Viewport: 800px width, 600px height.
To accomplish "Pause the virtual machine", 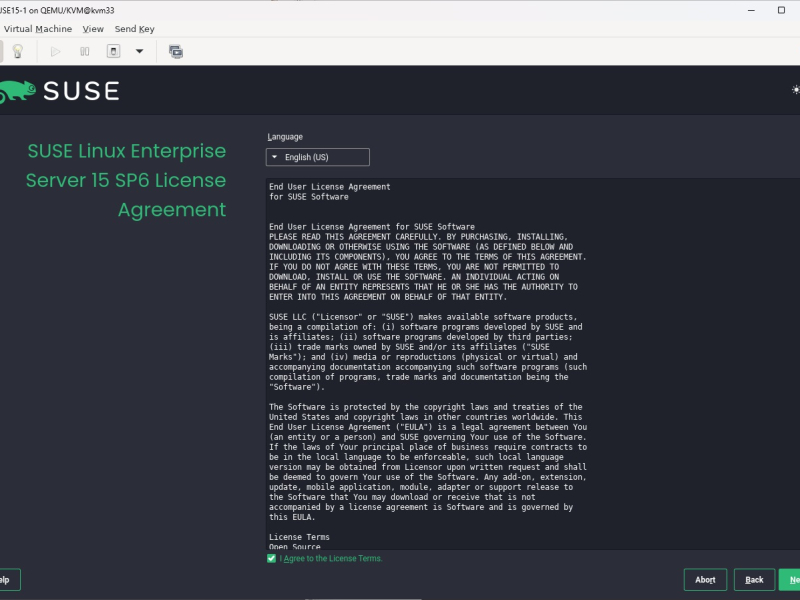I will (x=85, y=52).
